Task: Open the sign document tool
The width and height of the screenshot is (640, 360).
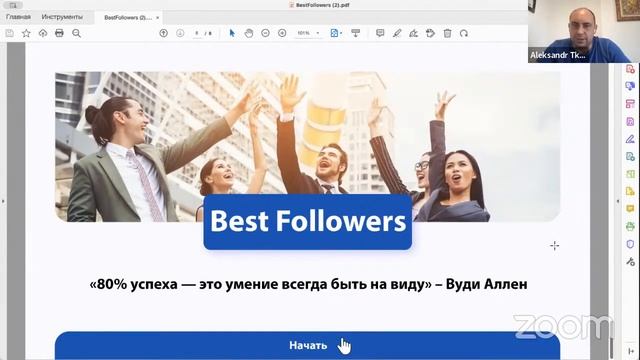Action: [x=413, y=33]
